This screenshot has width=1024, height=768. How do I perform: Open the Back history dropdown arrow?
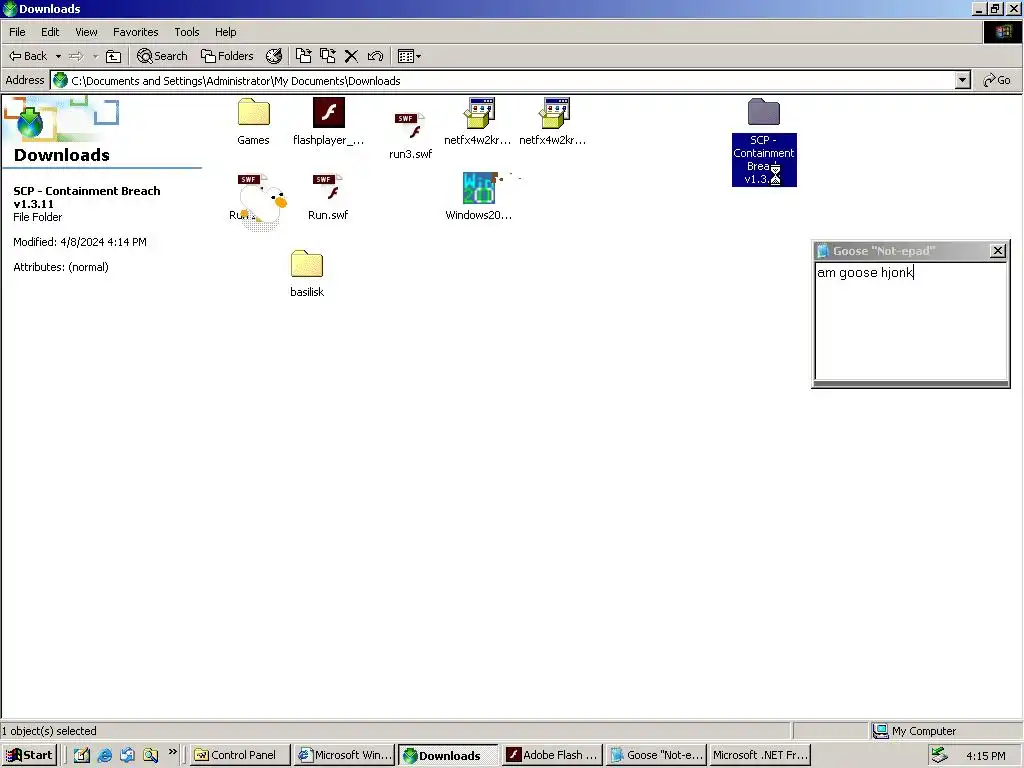click(x=58, y=56)
